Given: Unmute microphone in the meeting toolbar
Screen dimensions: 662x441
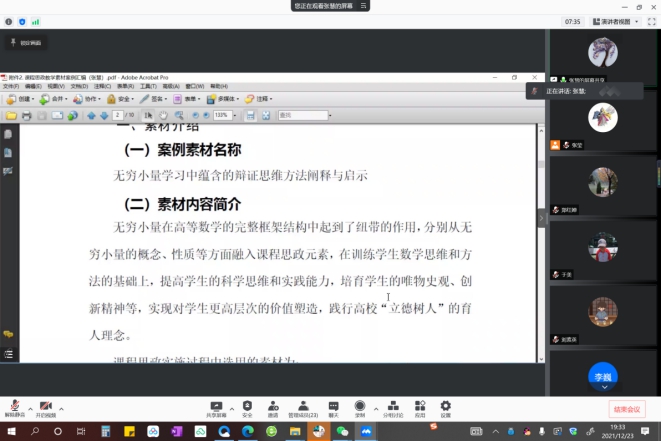Looking at the screenshot, I should tap(15, 407).
